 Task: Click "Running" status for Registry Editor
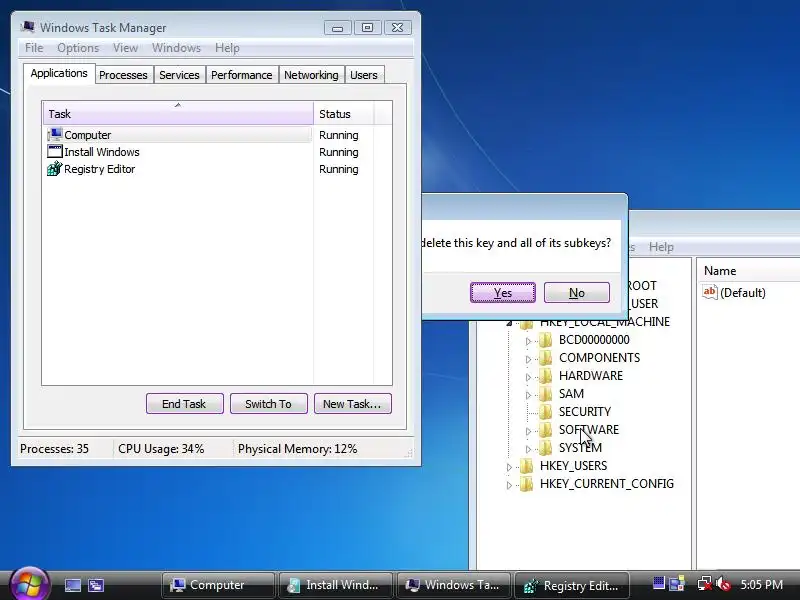(339, 169)
